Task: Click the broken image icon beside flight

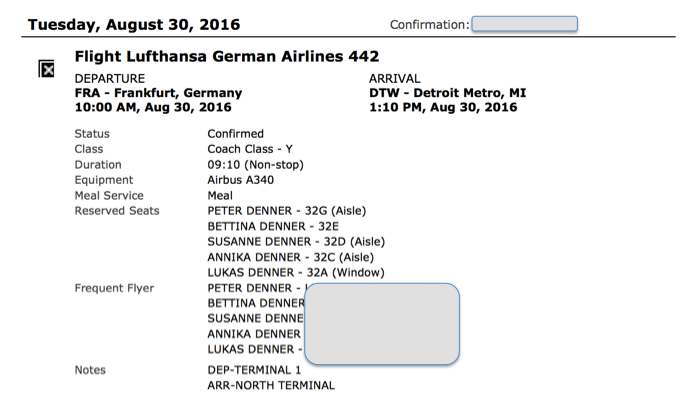Action: [x=46, y=69]
